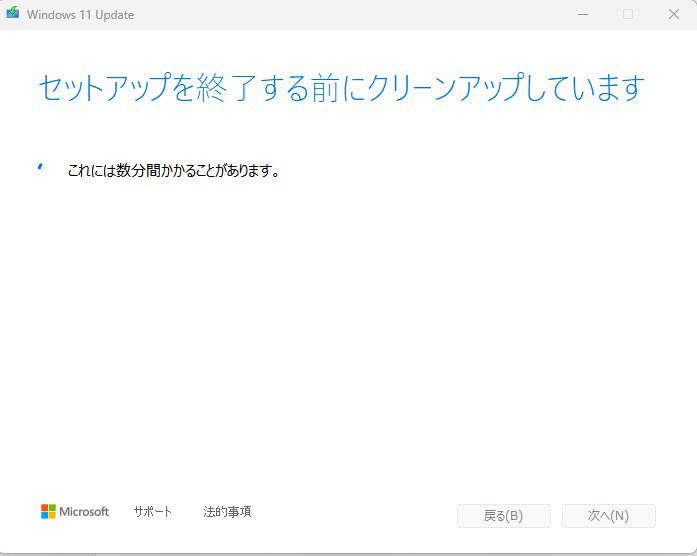Maximize the Windows 11 Update window
Viewport: 697px width, 556px height.
(628, 14)
